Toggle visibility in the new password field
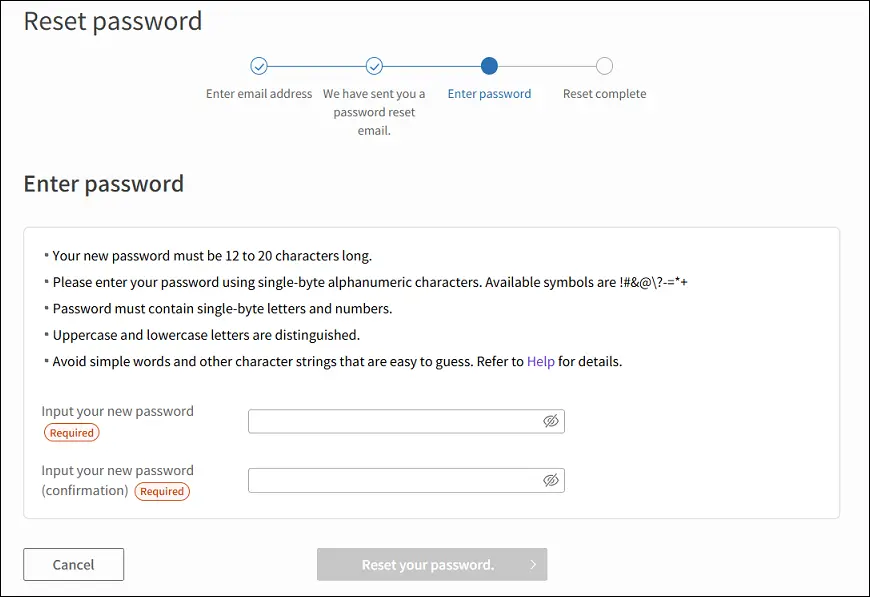Image resolution: width=870 pixels, height=597 pixels. tap(550, 421)
